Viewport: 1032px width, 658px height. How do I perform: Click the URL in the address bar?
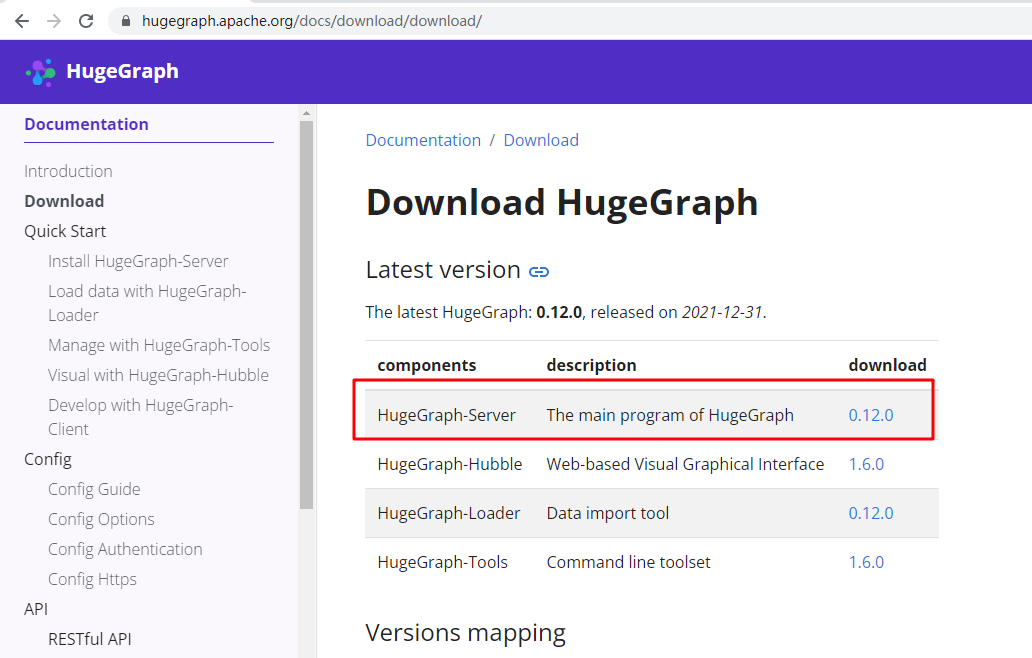click(x=311, y=21)
